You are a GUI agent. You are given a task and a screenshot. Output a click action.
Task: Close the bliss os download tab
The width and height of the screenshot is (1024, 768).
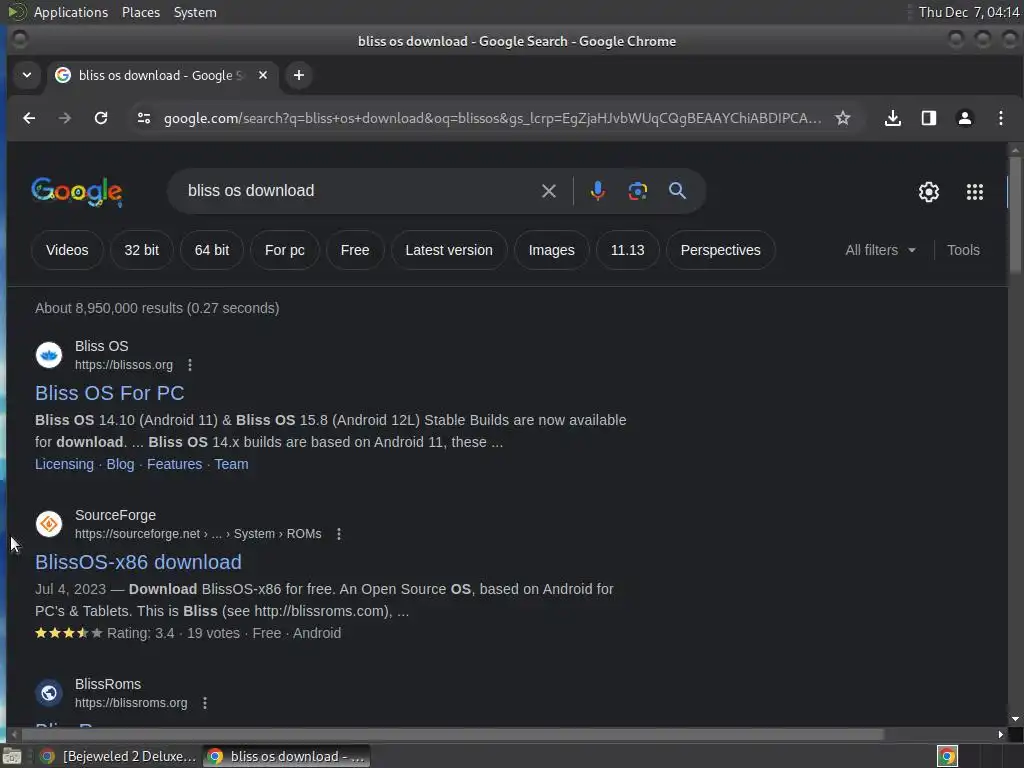click(263, 76)
